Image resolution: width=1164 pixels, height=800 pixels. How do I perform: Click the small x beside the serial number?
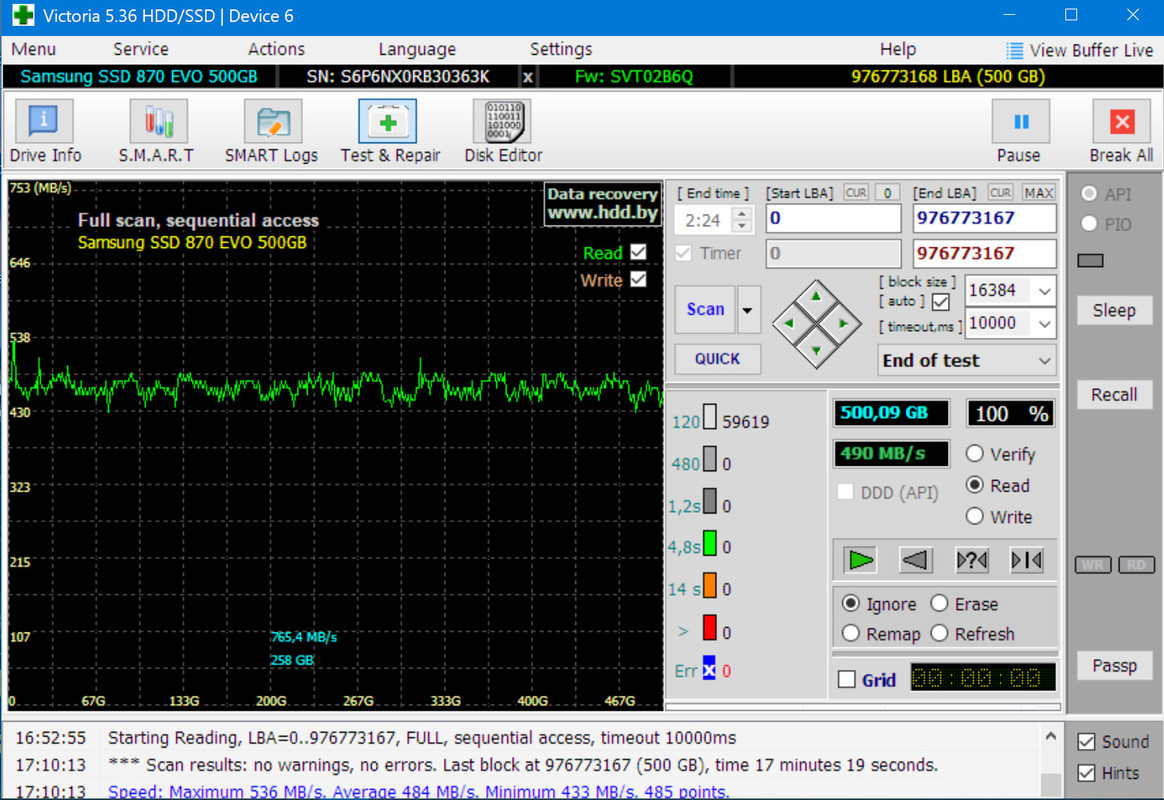(528, 77)
